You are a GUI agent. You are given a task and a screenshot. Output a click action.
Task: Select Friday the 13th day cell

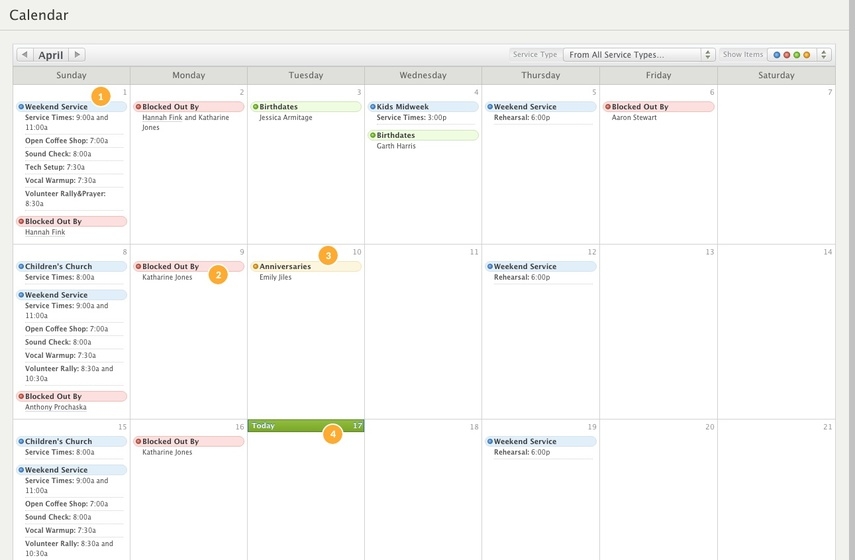point(659,332)
